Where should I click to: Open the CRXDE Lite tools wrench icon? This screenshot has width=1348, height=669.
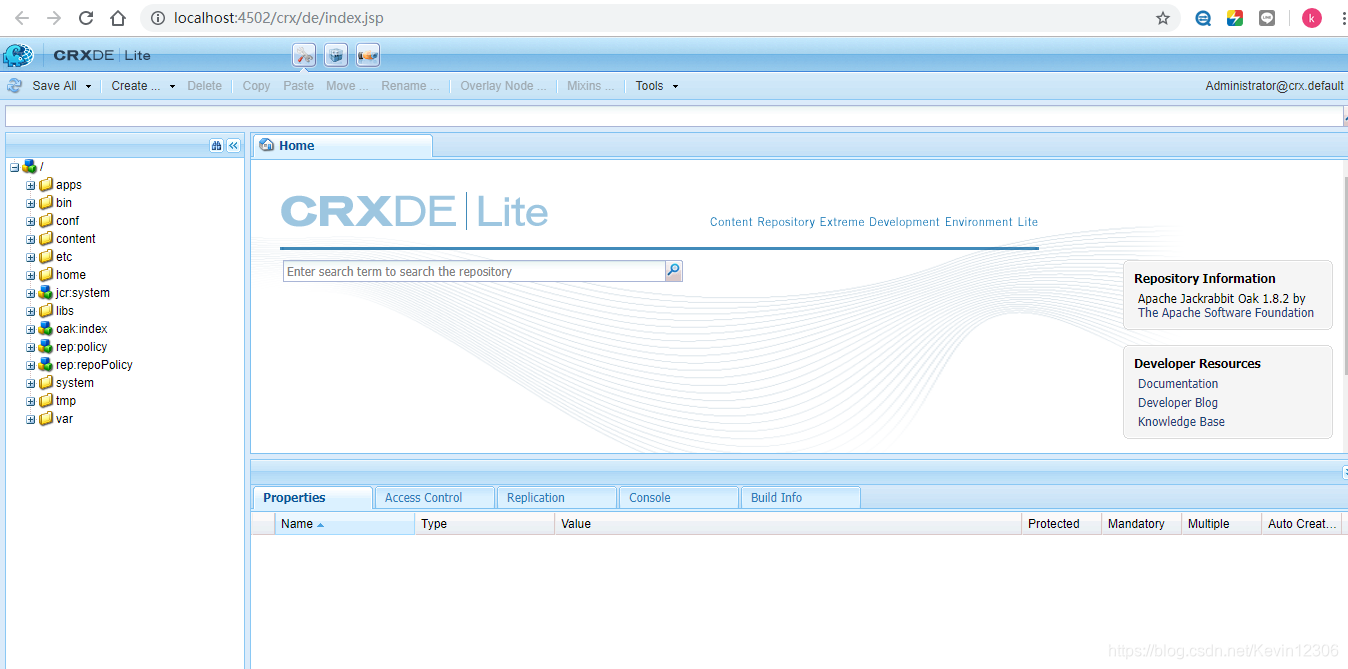point(304,55)
